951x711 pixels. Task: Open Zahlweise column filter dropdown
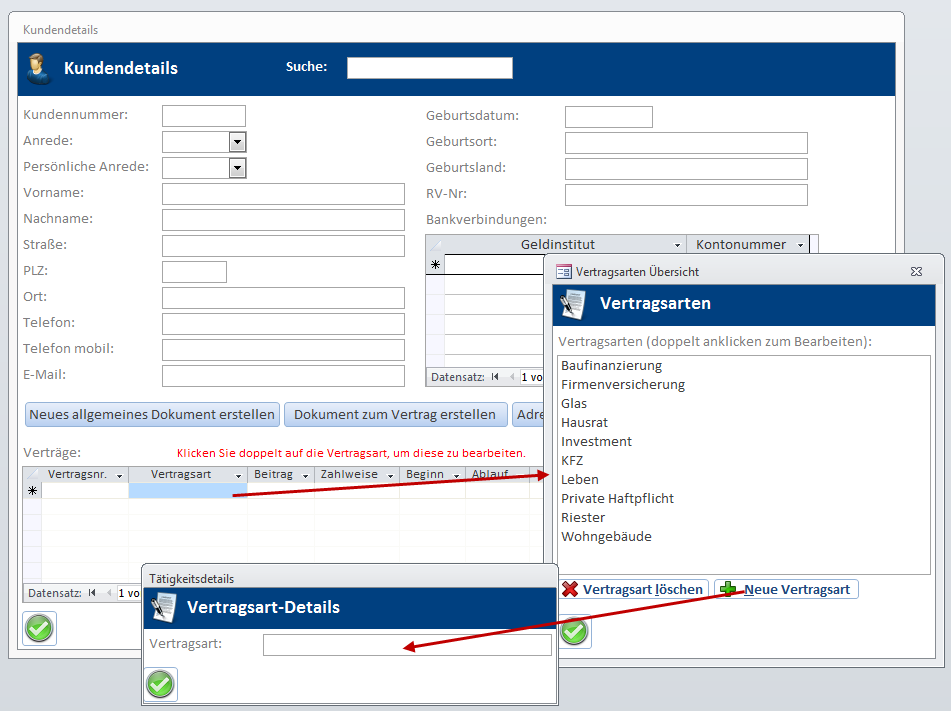(389, 475)
